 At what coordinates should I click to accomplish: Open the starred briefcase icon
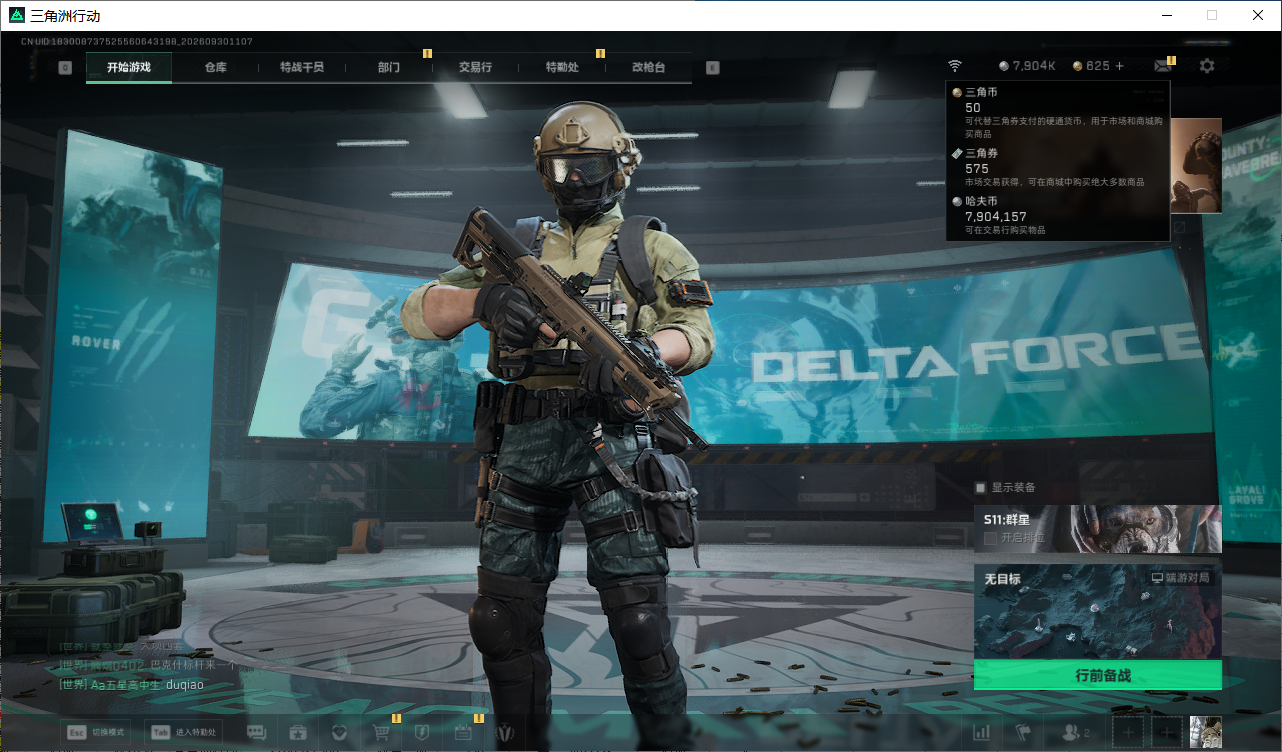298,732
